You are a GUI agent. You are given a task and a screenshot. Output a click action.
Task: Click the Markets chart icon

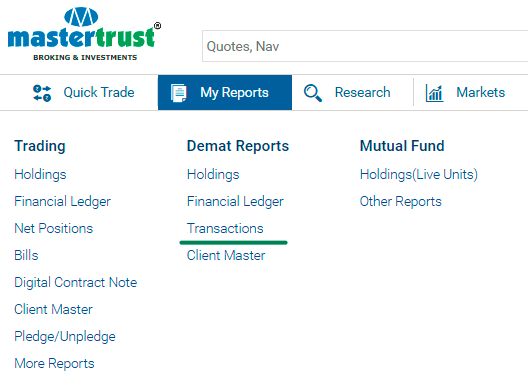pyautogui.click(x=434, y=93)
